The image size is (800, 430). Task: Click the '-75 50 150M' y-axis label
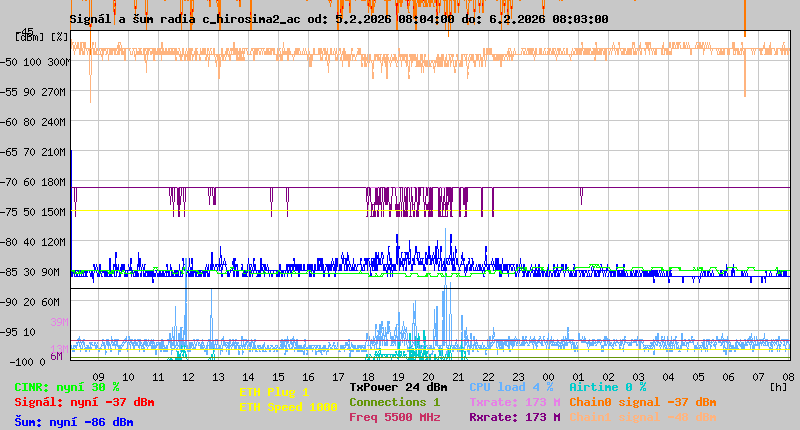point(33,212)
